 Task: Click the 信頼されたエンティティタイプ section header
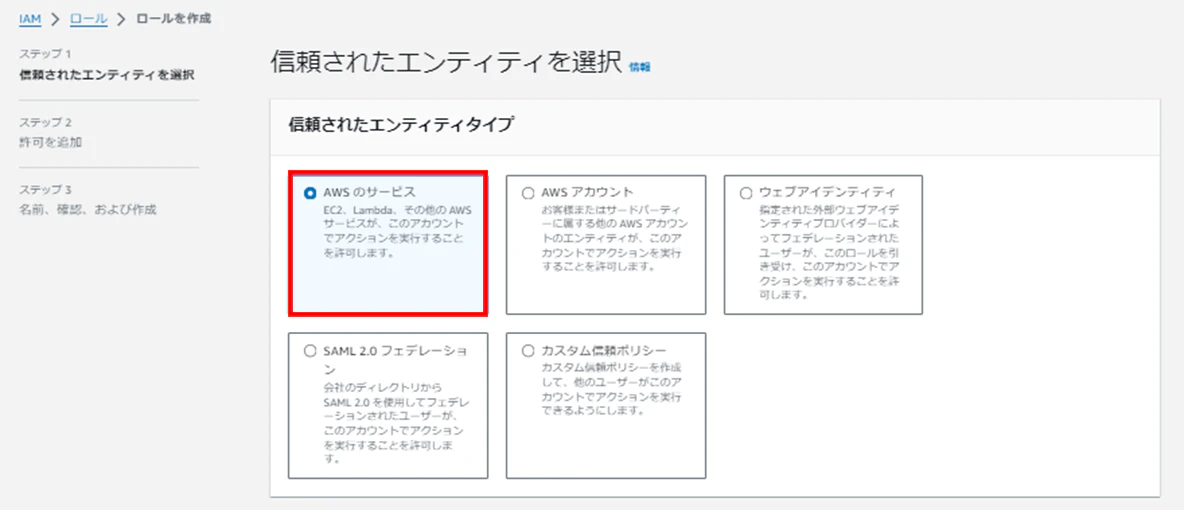coord(401,126)
